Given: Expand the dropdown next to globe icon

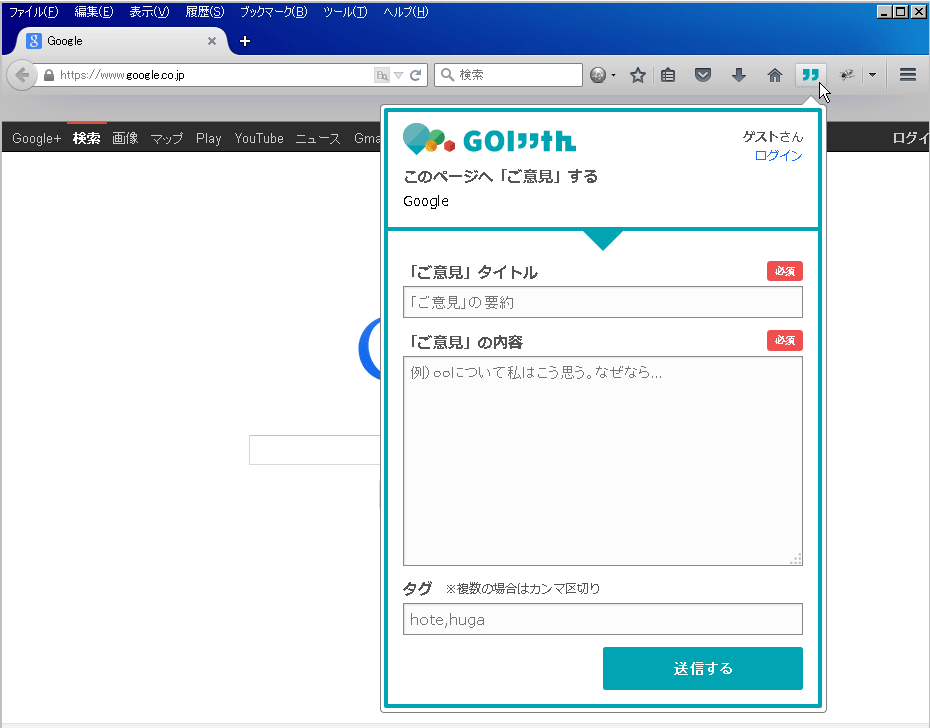Looking at the screenshot, I should click(x=613, y=75).
